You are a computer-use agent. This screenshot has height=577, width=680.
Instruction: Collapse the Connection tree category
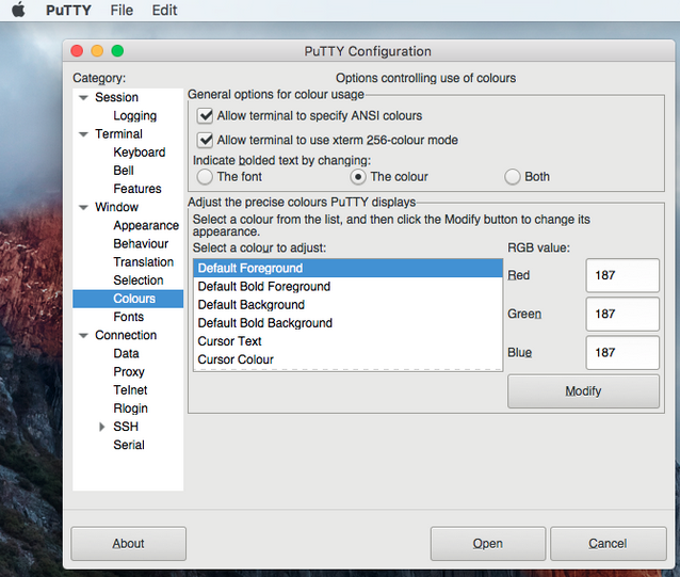click(x=84, y=335)
